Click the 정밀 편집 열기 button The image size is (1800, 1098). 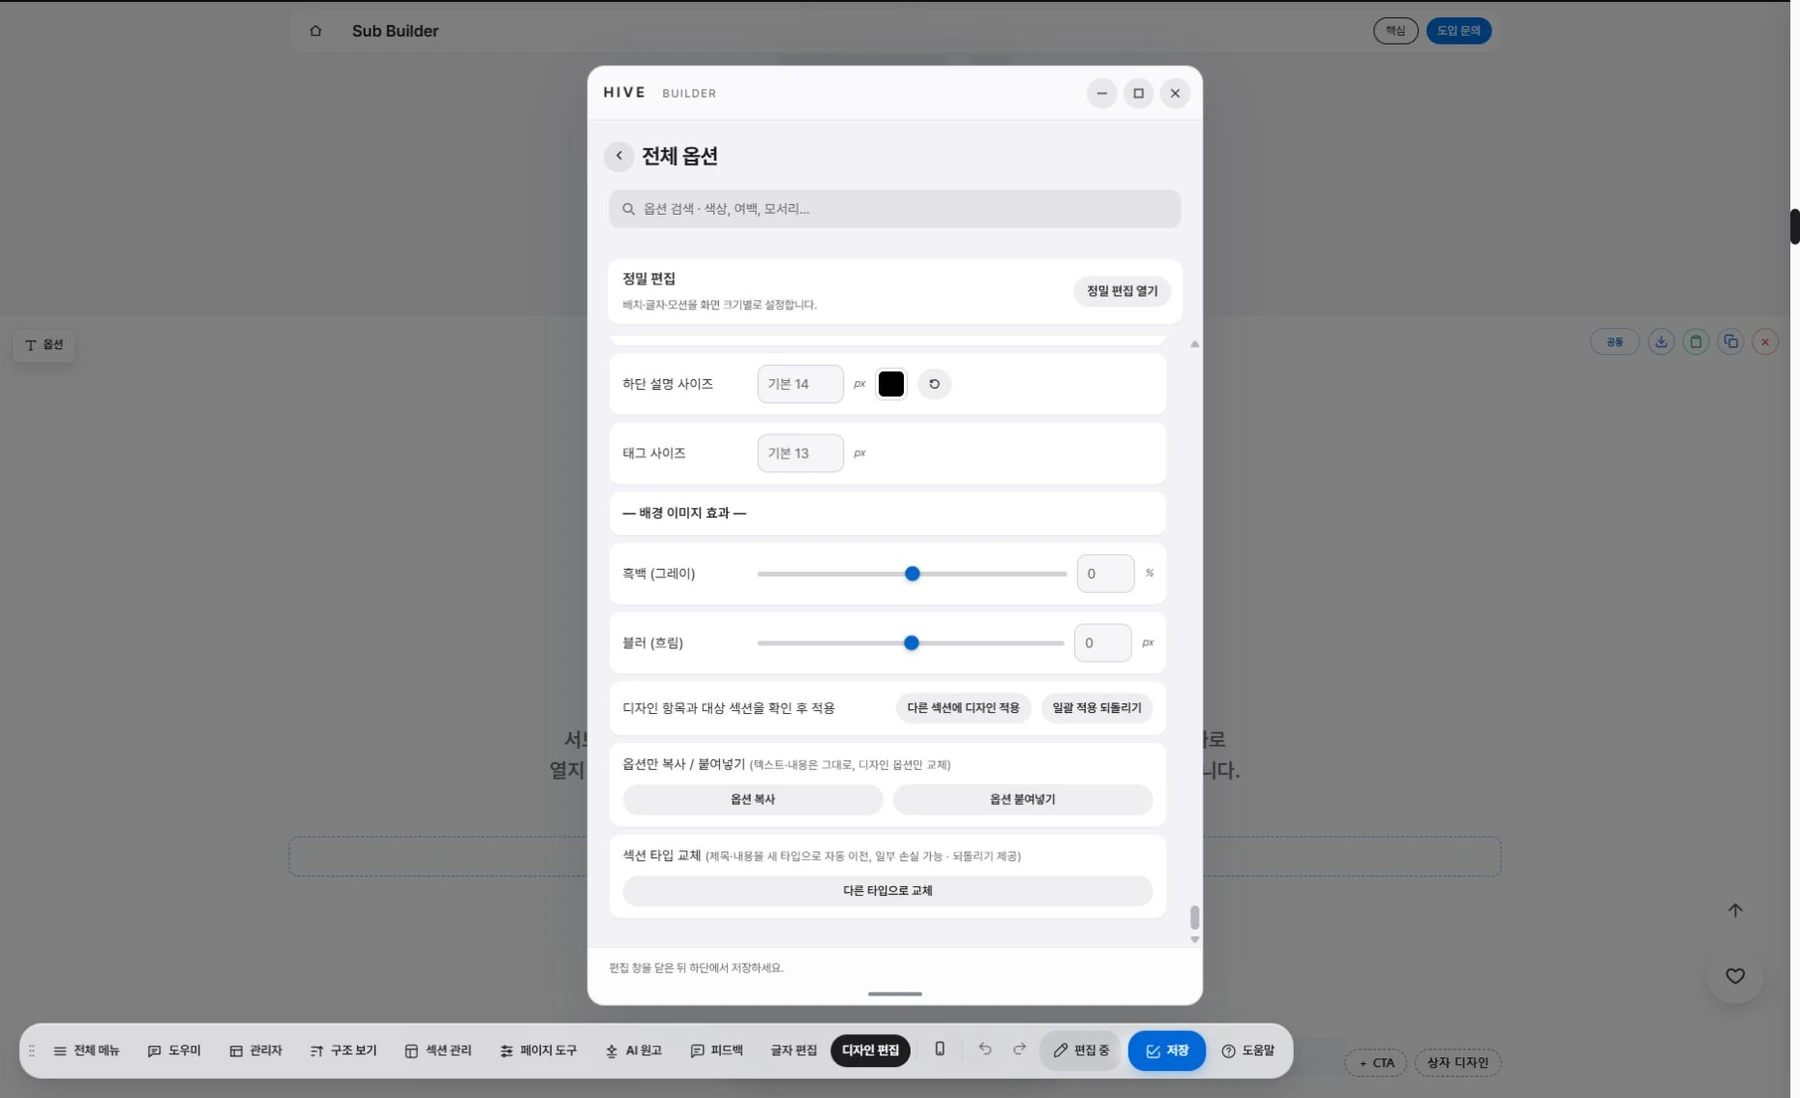click(x=1122, y=291)
